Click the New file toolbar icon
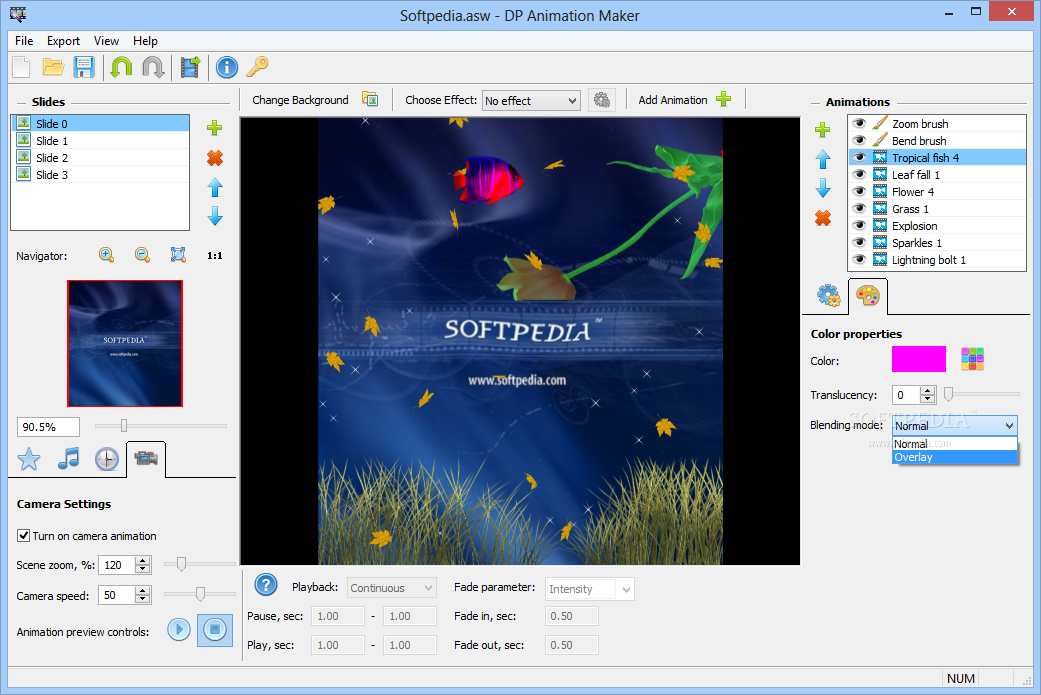Screen dimensions: 1041x695 click(22, 67)
